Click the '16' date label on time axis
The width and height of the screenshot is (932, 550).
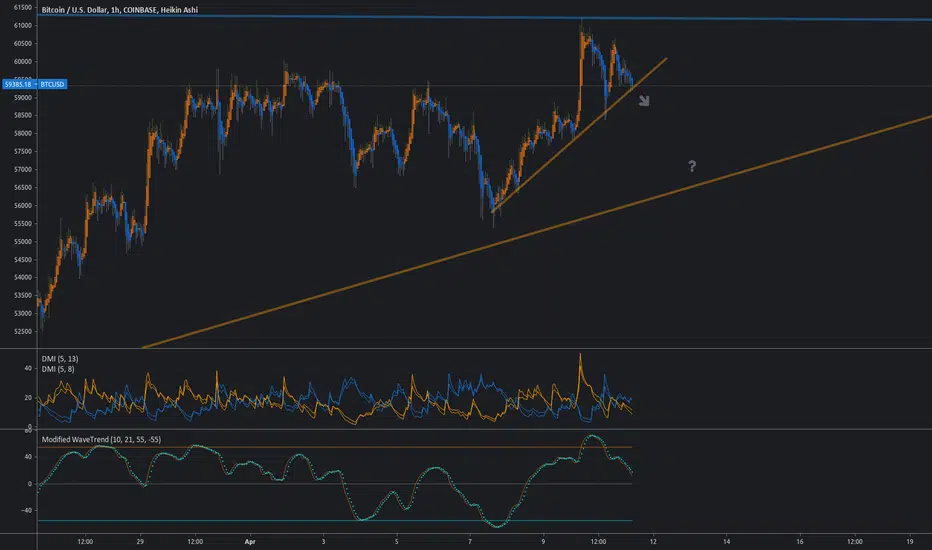coord(799,542)
